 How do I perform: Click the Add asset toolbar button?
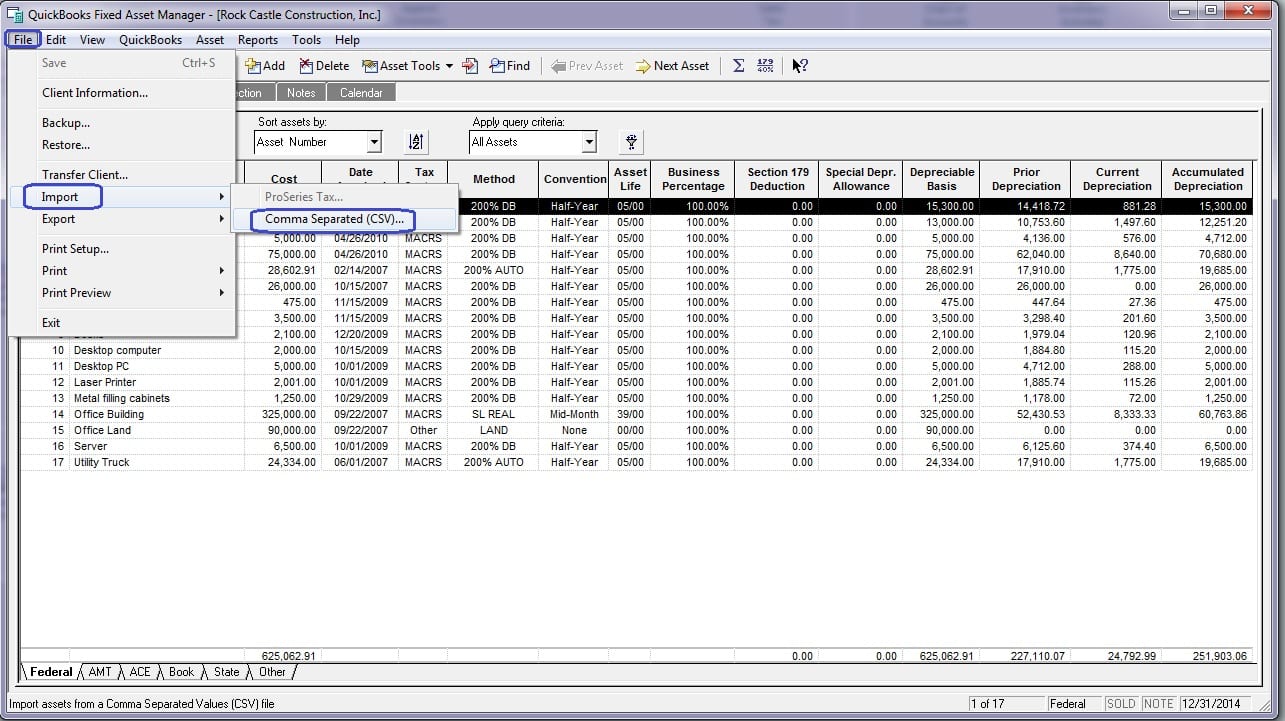265,66
